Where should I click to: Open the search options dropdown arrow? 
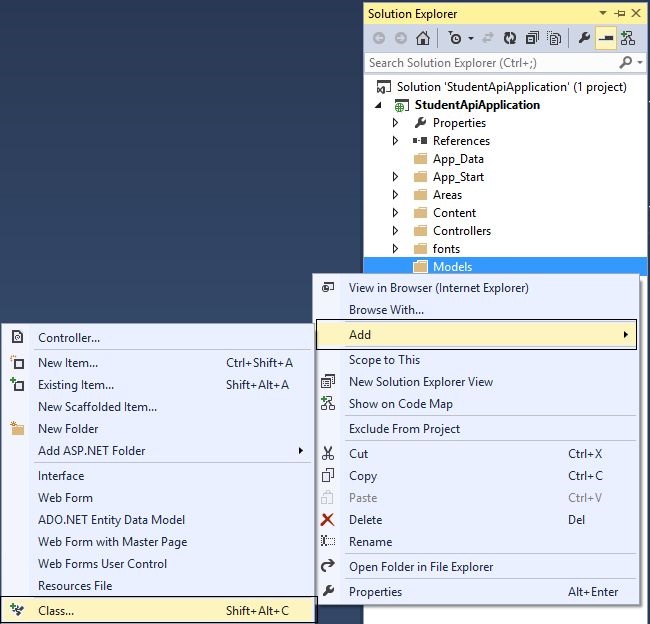pyautogui.click(x=640, y=63)
